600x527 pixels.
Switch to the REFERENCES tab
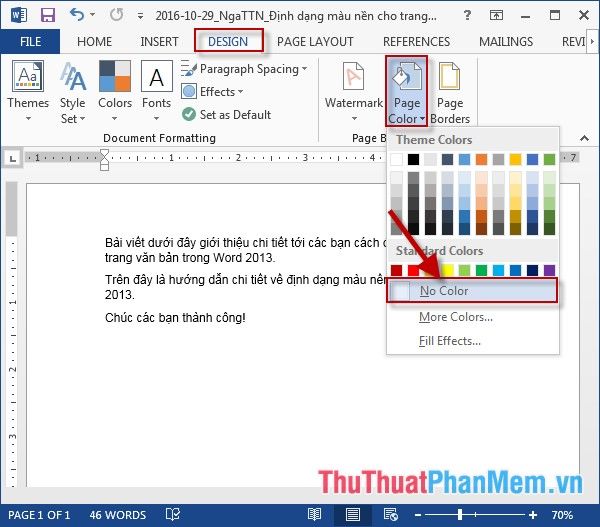click(416, 41)
